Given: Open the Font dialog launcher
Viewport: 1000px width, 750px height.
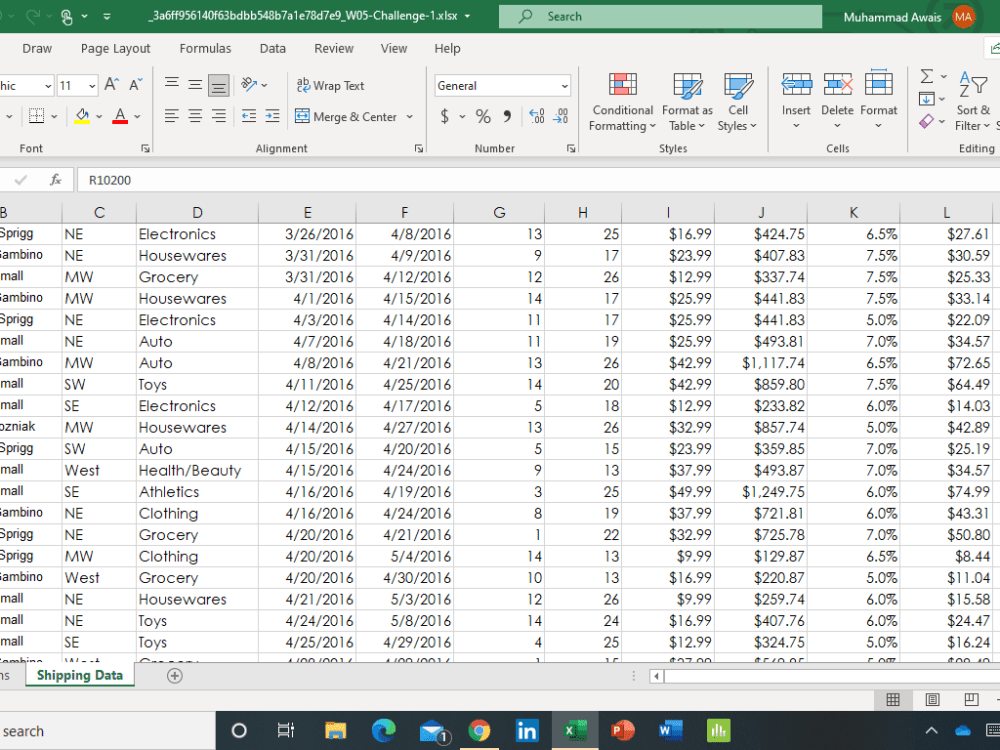Looking at the screenshot, I should (145, 149).
